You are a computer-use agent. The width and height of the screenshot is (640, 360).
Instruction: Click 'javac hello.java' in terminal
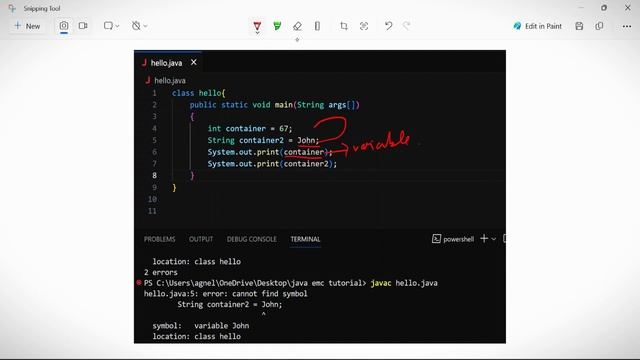(404, 283)
